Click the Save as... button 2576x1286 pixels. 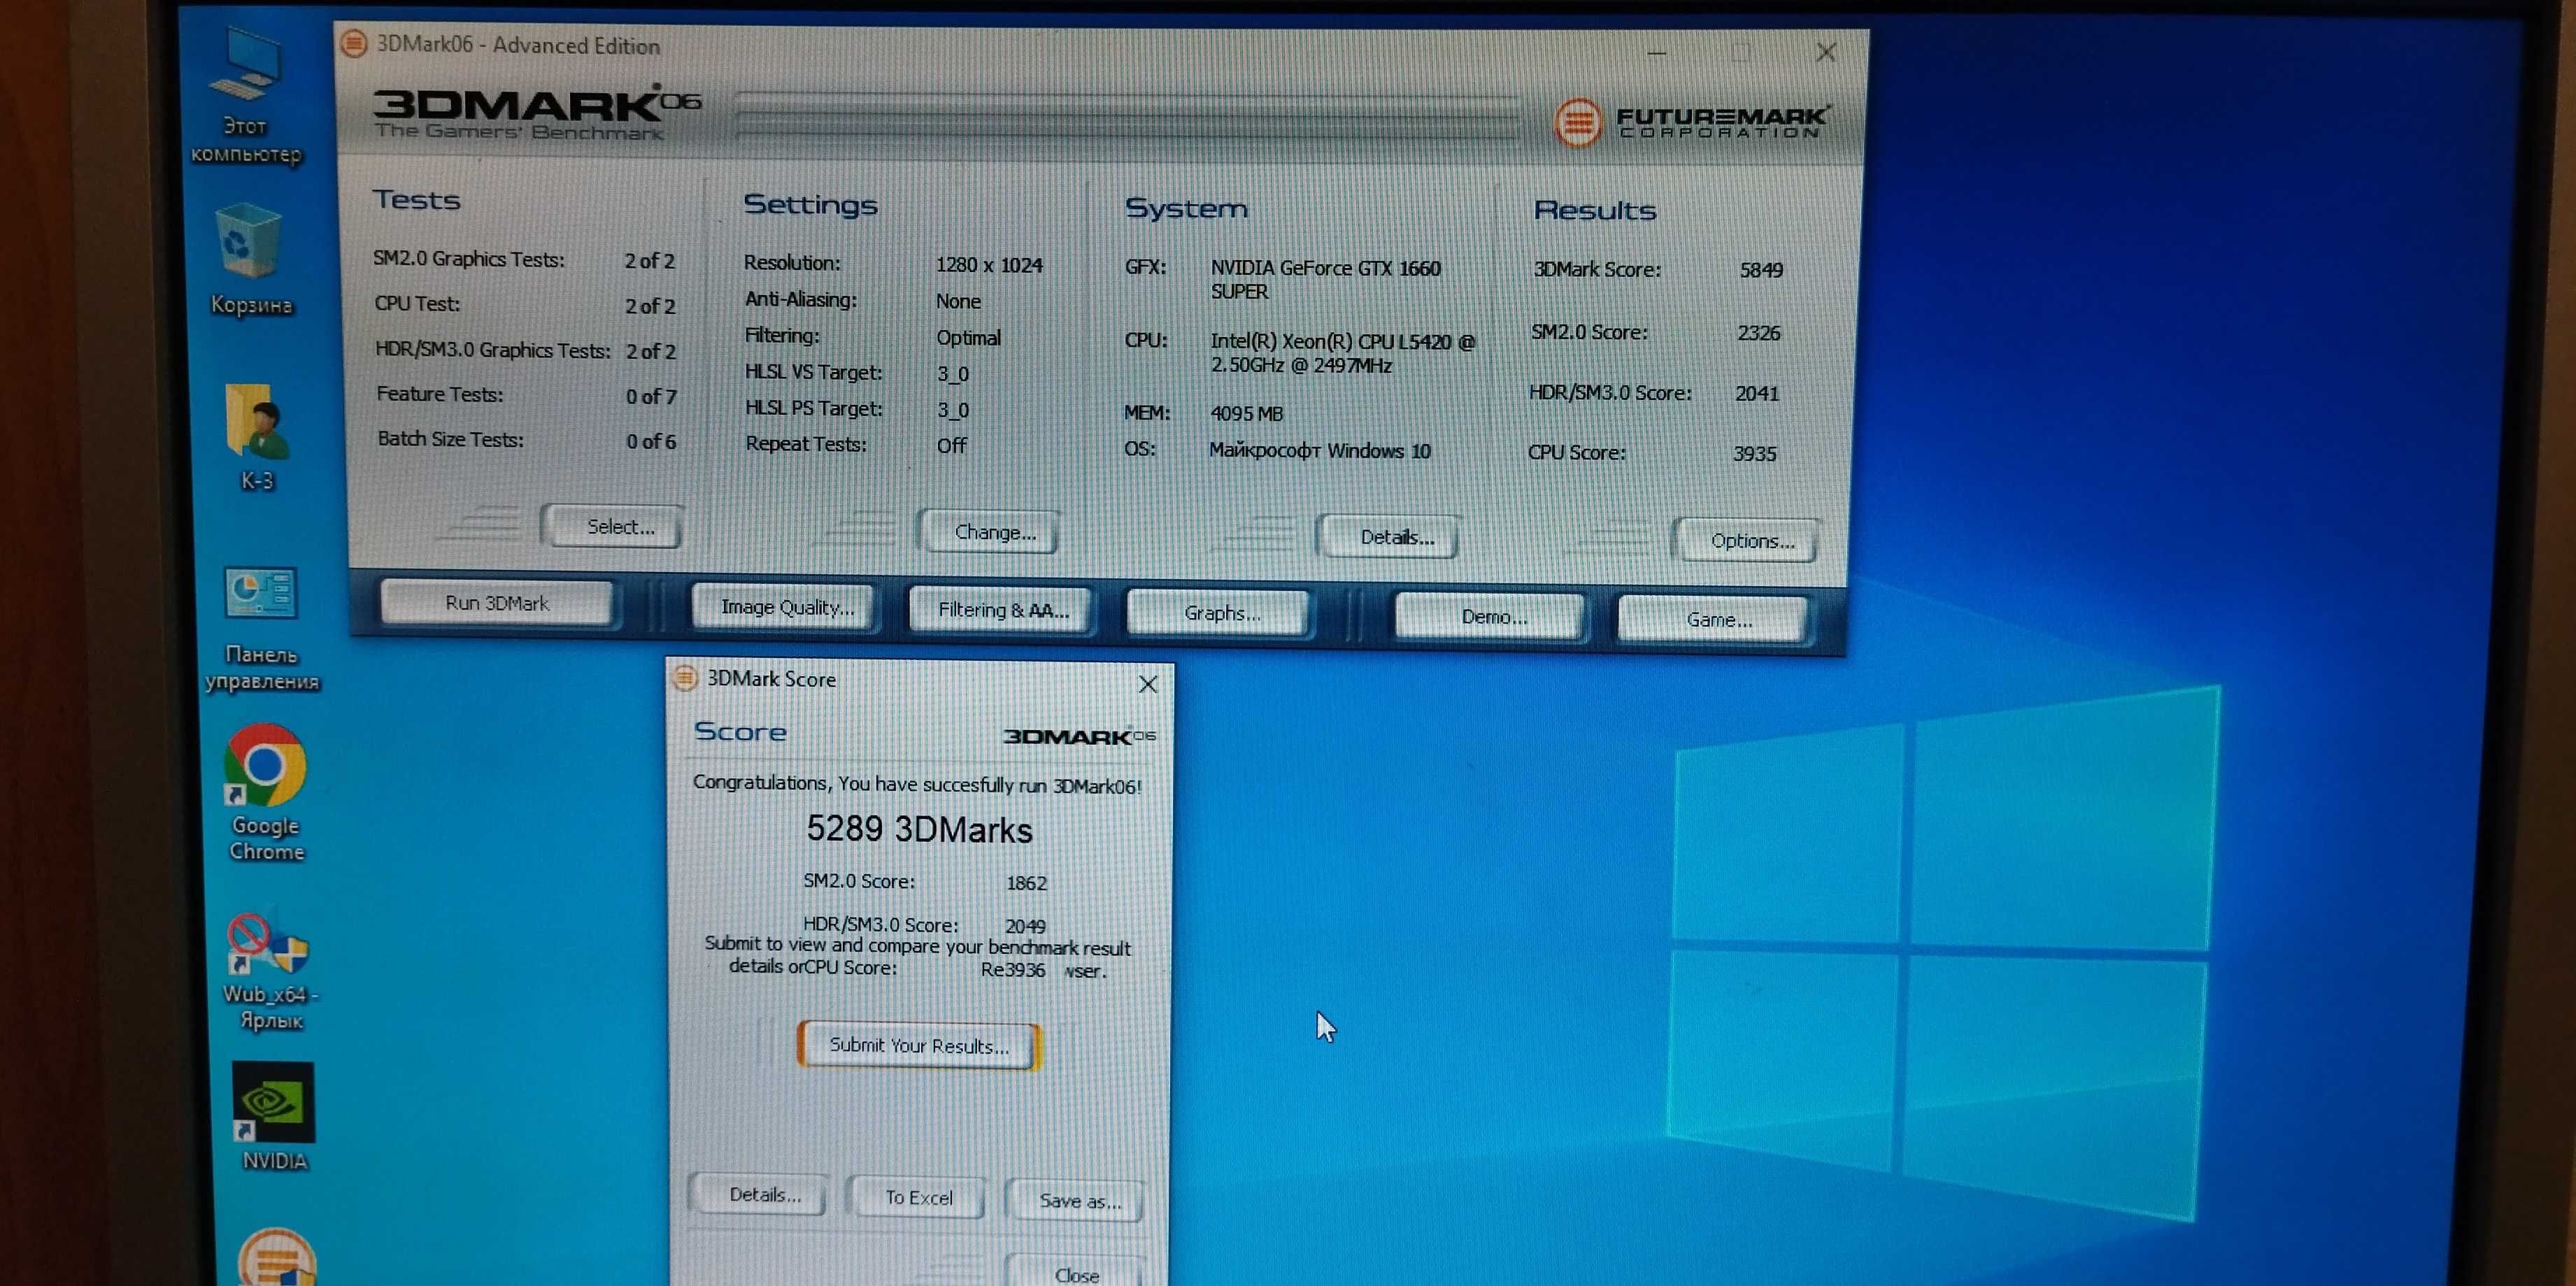[x=1076, y=1200]
